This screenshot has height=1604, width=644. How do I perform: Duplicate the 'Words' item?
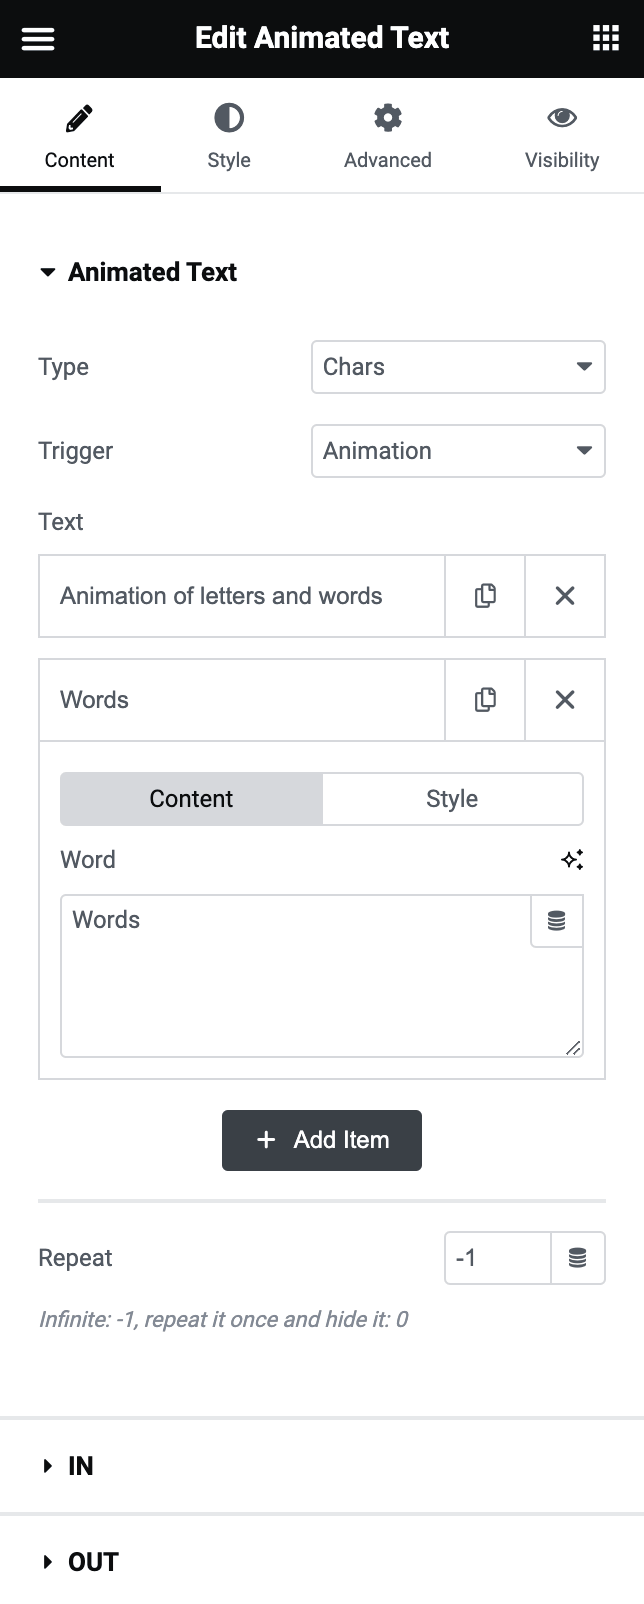[x=484, y=700]
